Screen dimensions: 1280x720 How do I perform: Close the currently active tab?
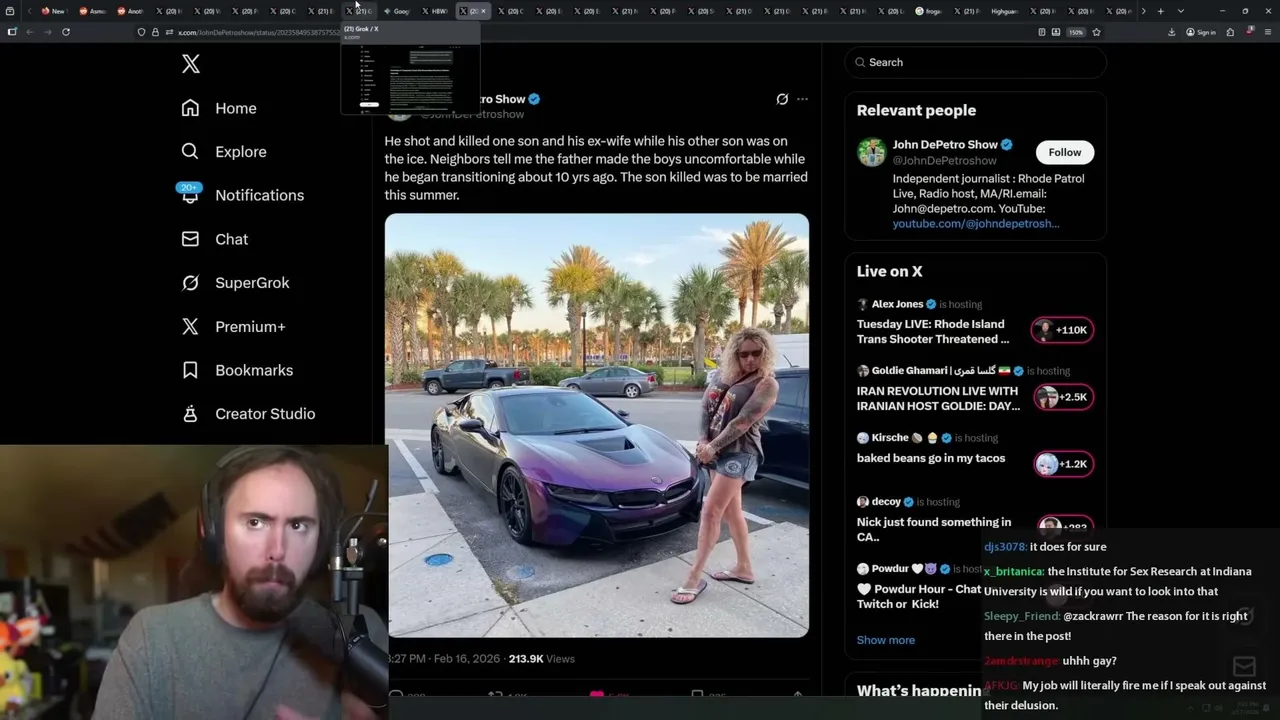click(x=483, y=11)
